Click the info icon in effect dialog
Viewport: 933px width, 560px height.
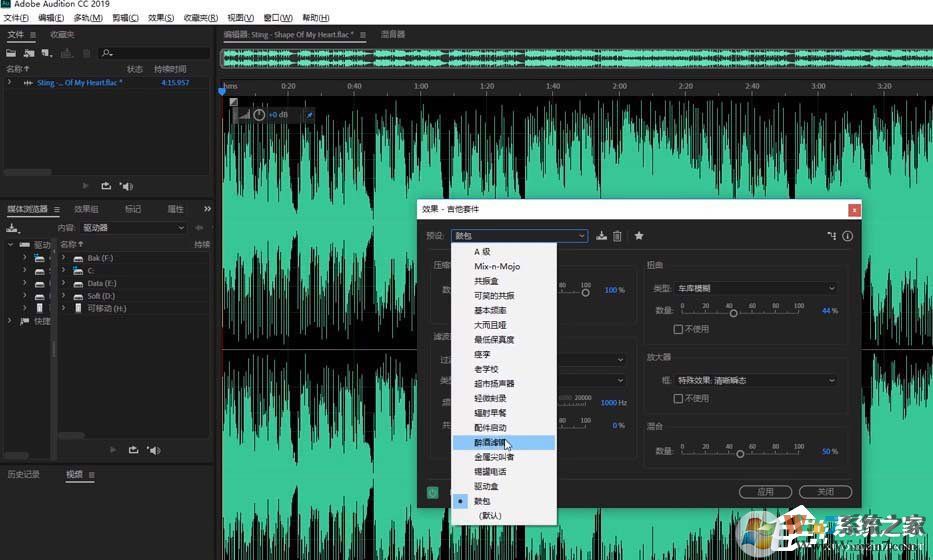(847, 236)
